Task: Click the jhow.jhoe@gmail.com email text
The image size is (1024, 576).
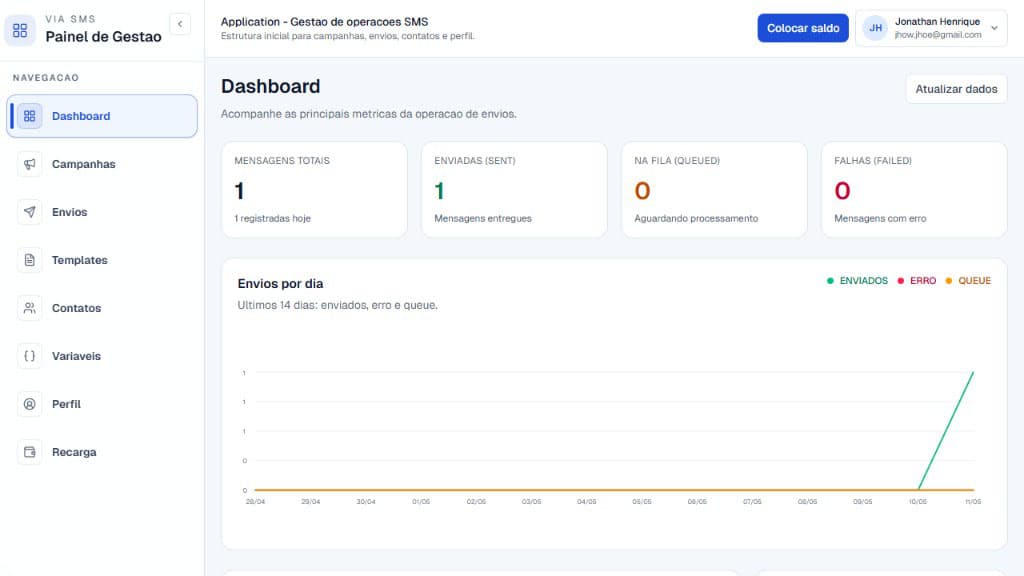Action: 938,35
